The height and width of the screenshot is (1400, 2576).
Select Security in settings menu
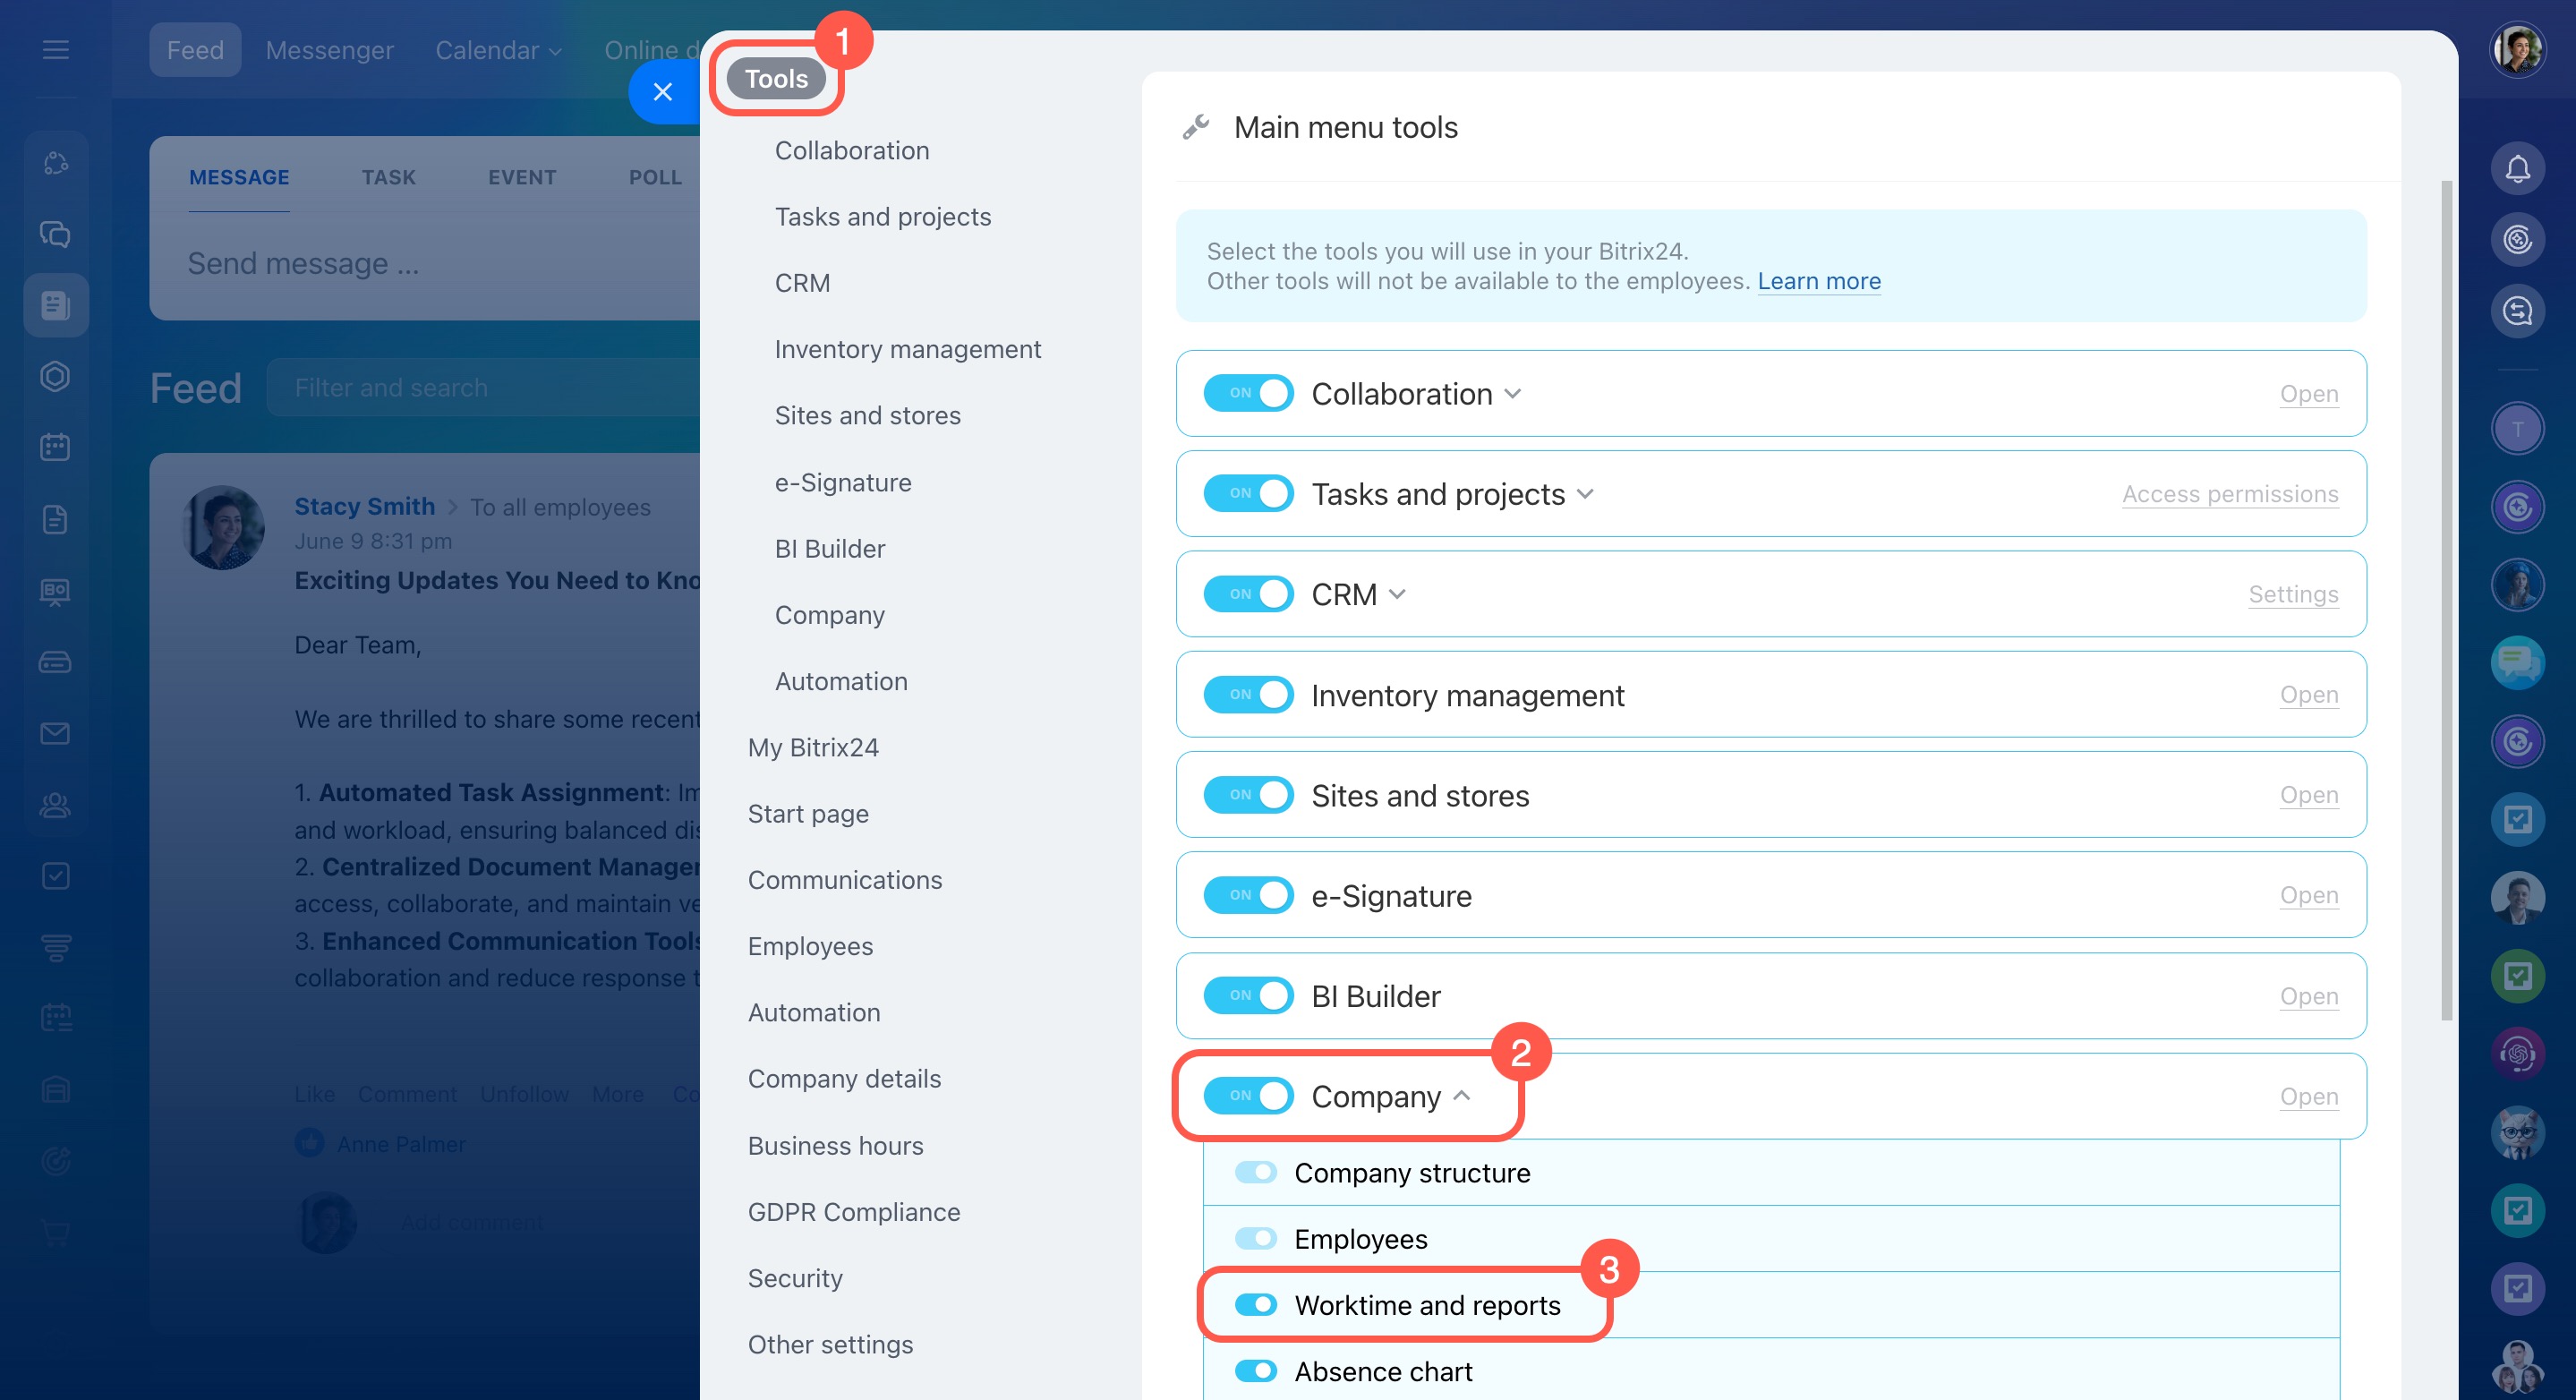[795, 1278]
